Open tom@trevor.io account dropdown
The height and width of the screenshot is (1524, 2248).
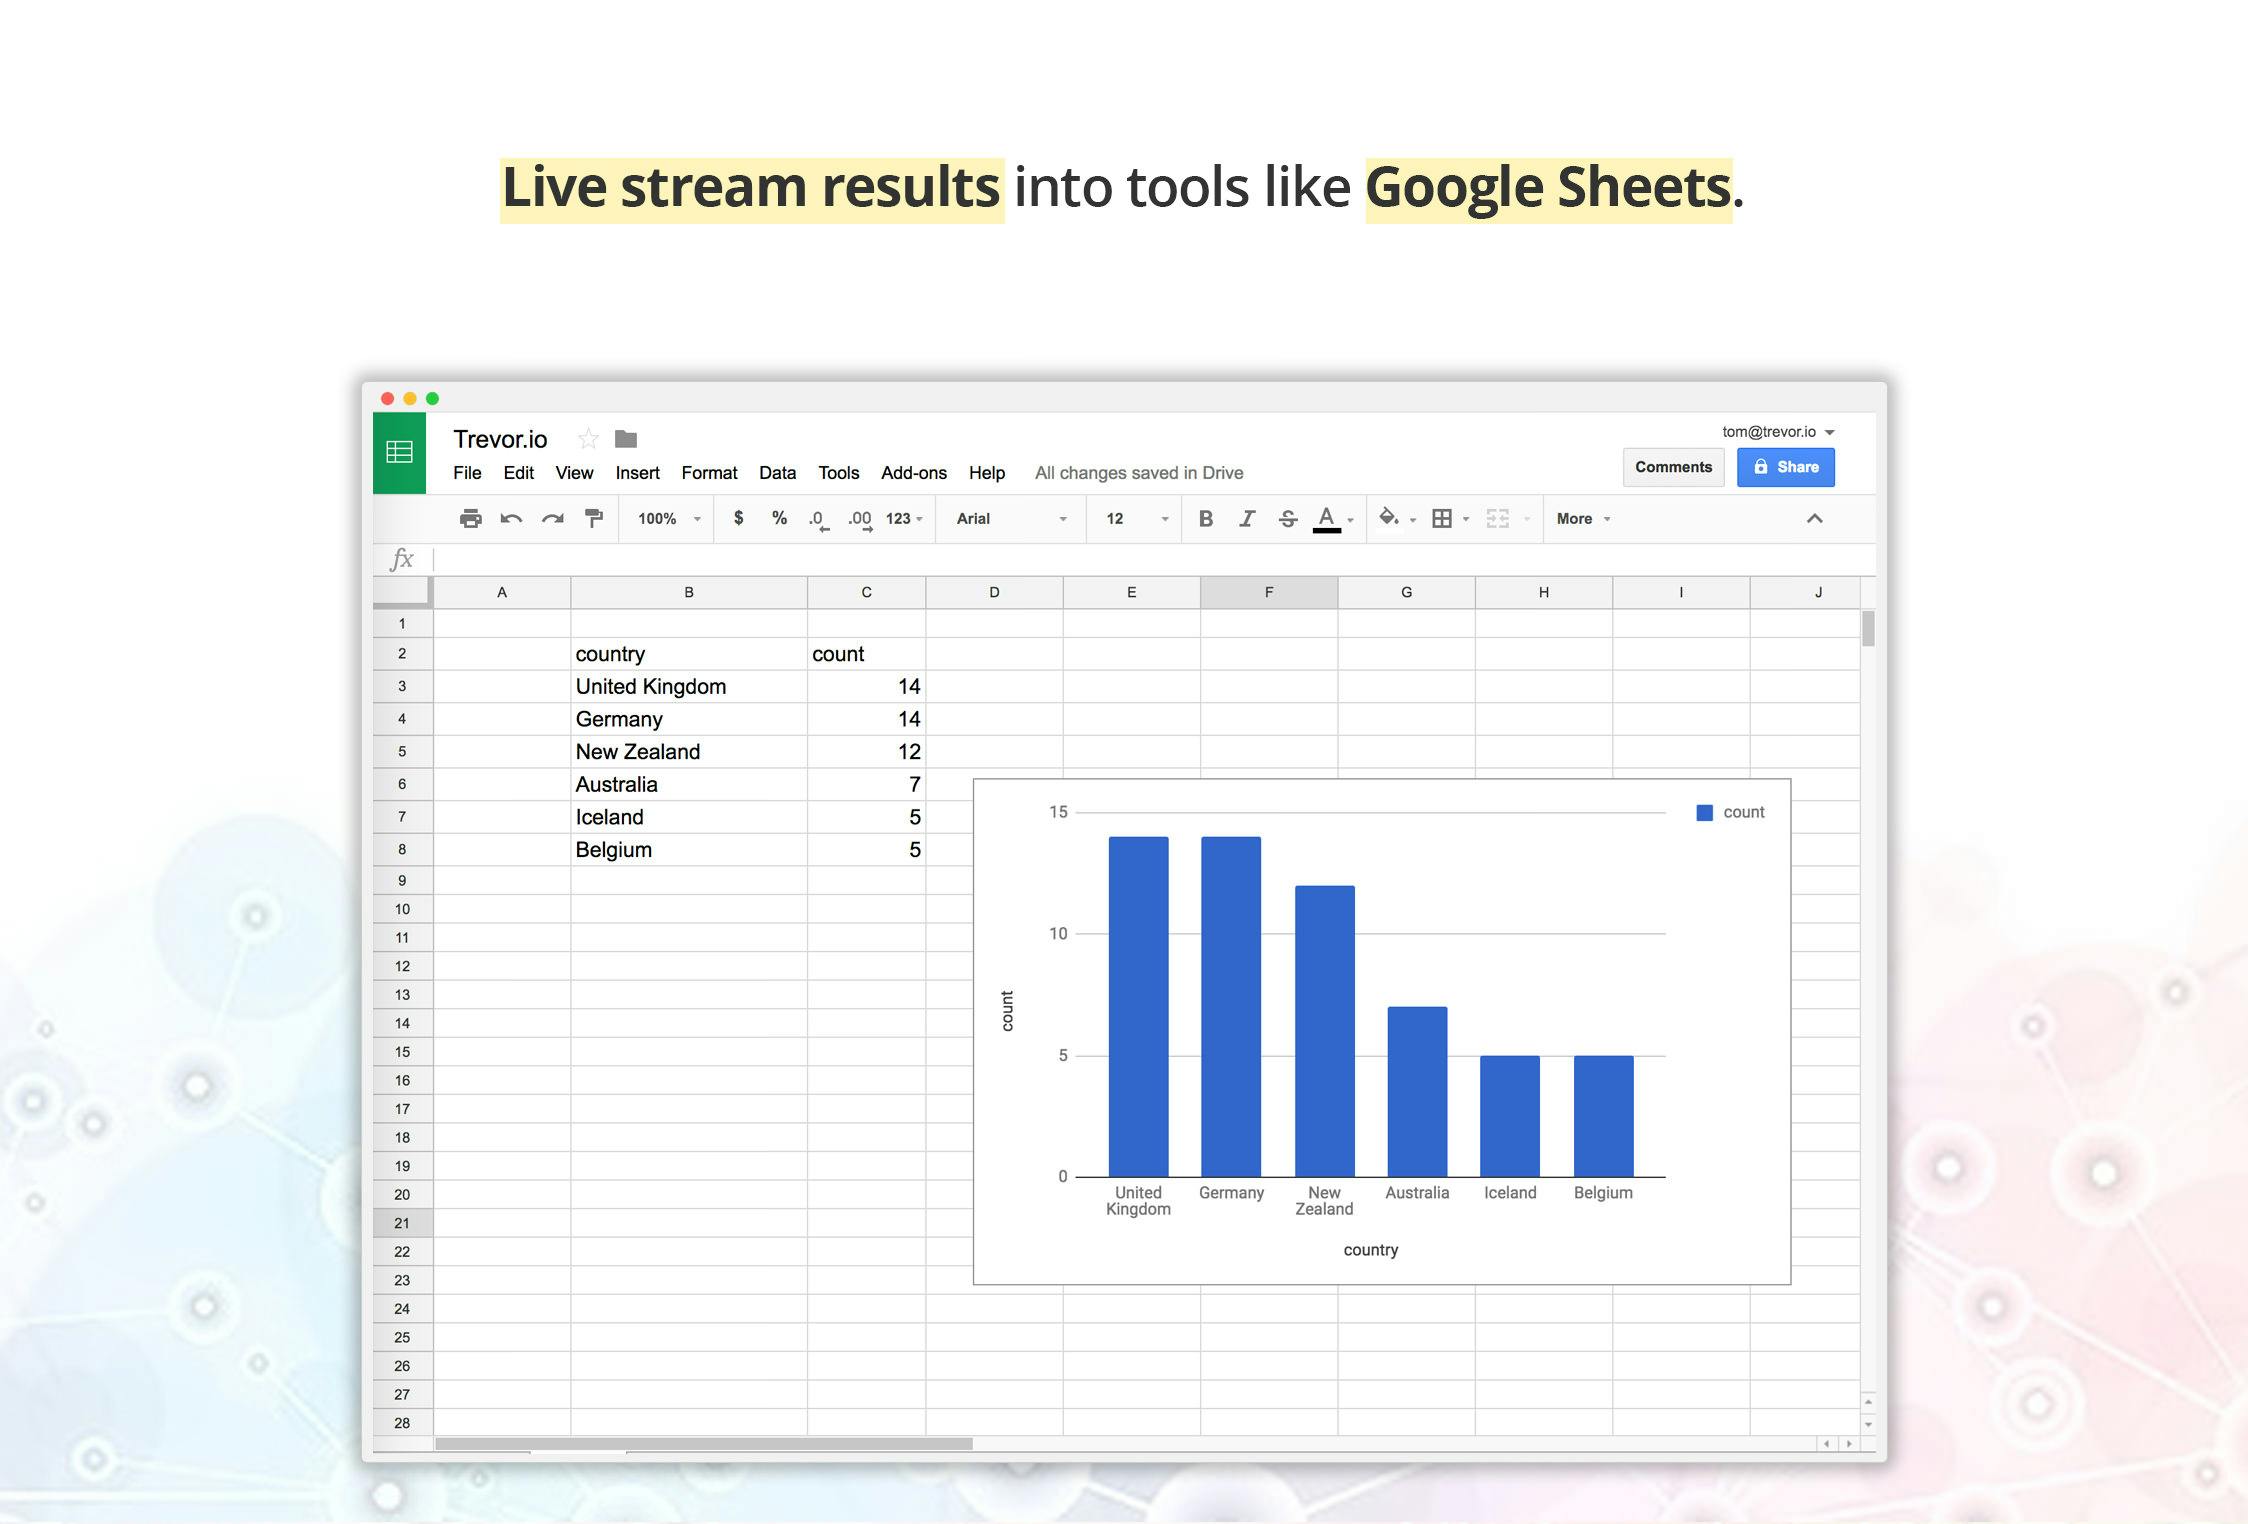(1778, 432)
